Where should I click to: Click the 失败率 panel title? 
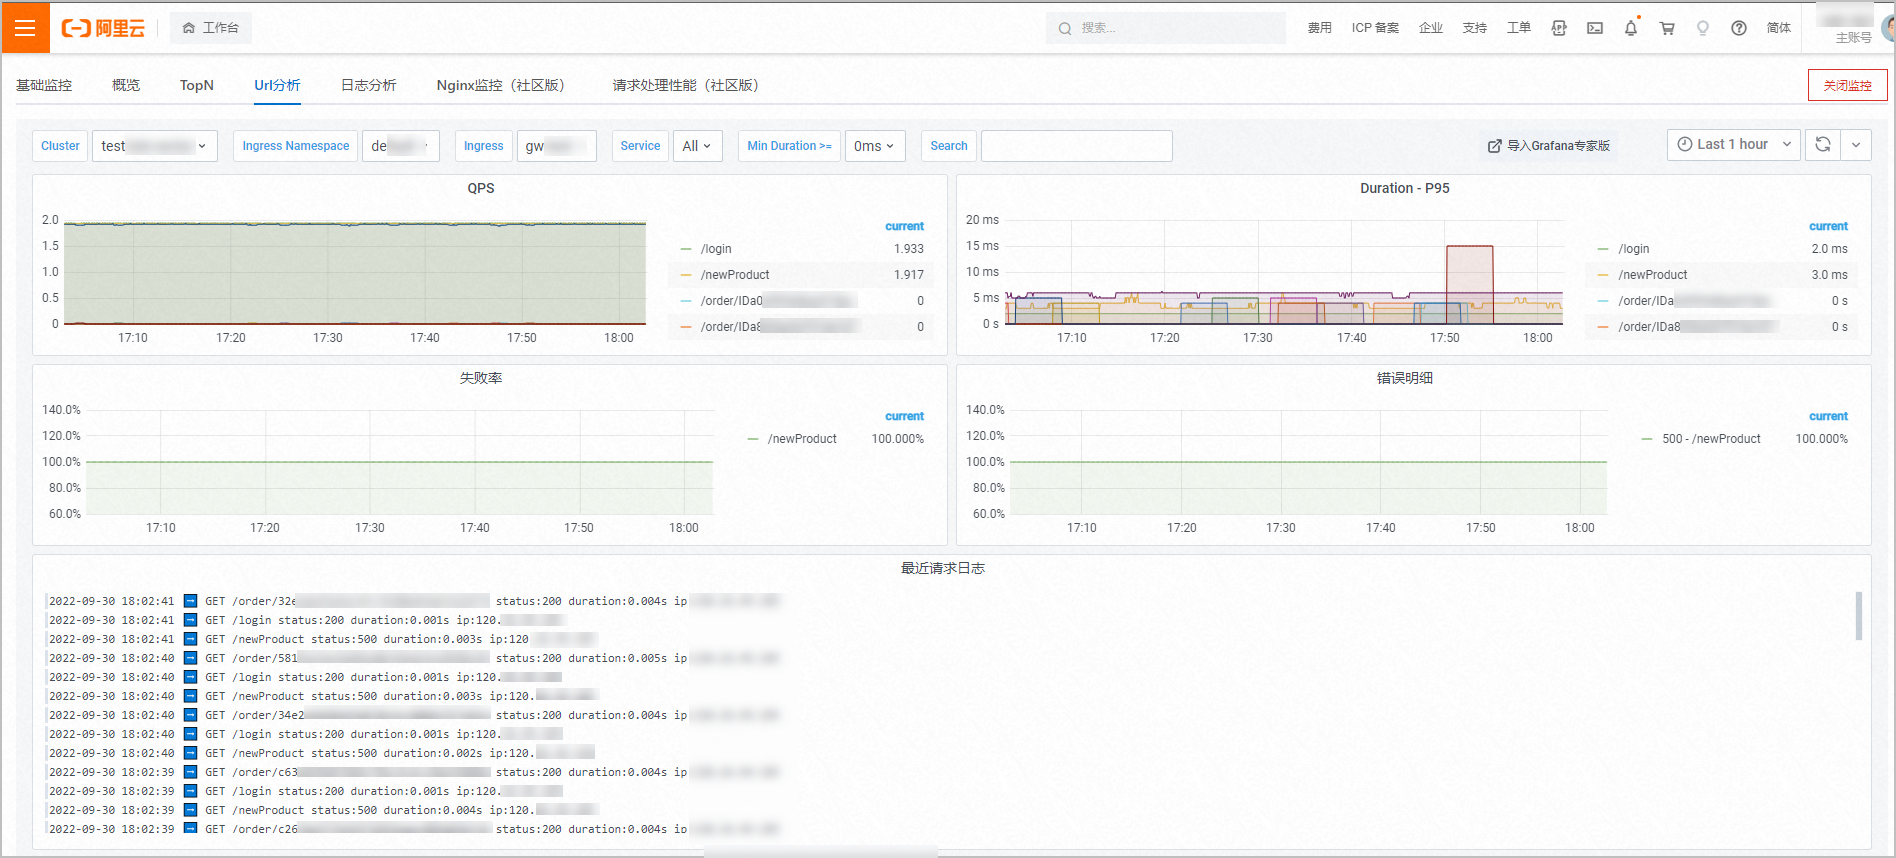[481, 378]
